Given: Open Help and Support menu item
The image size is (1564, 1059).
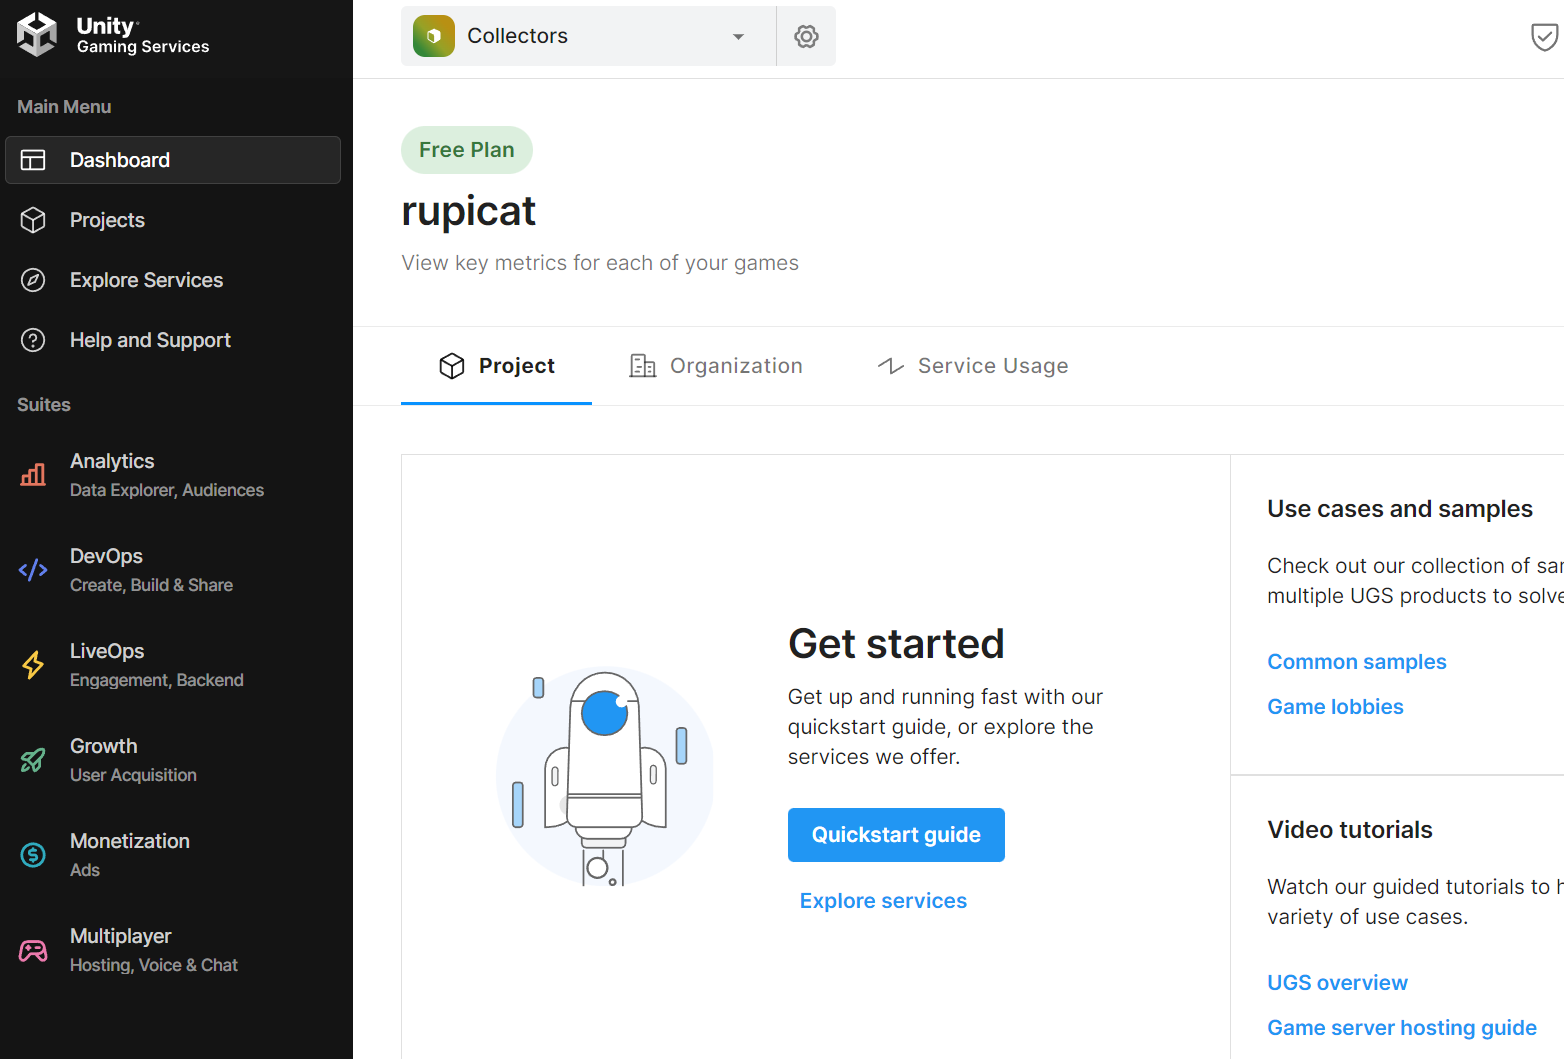Looking at the screenshot, I should (173, 340).
